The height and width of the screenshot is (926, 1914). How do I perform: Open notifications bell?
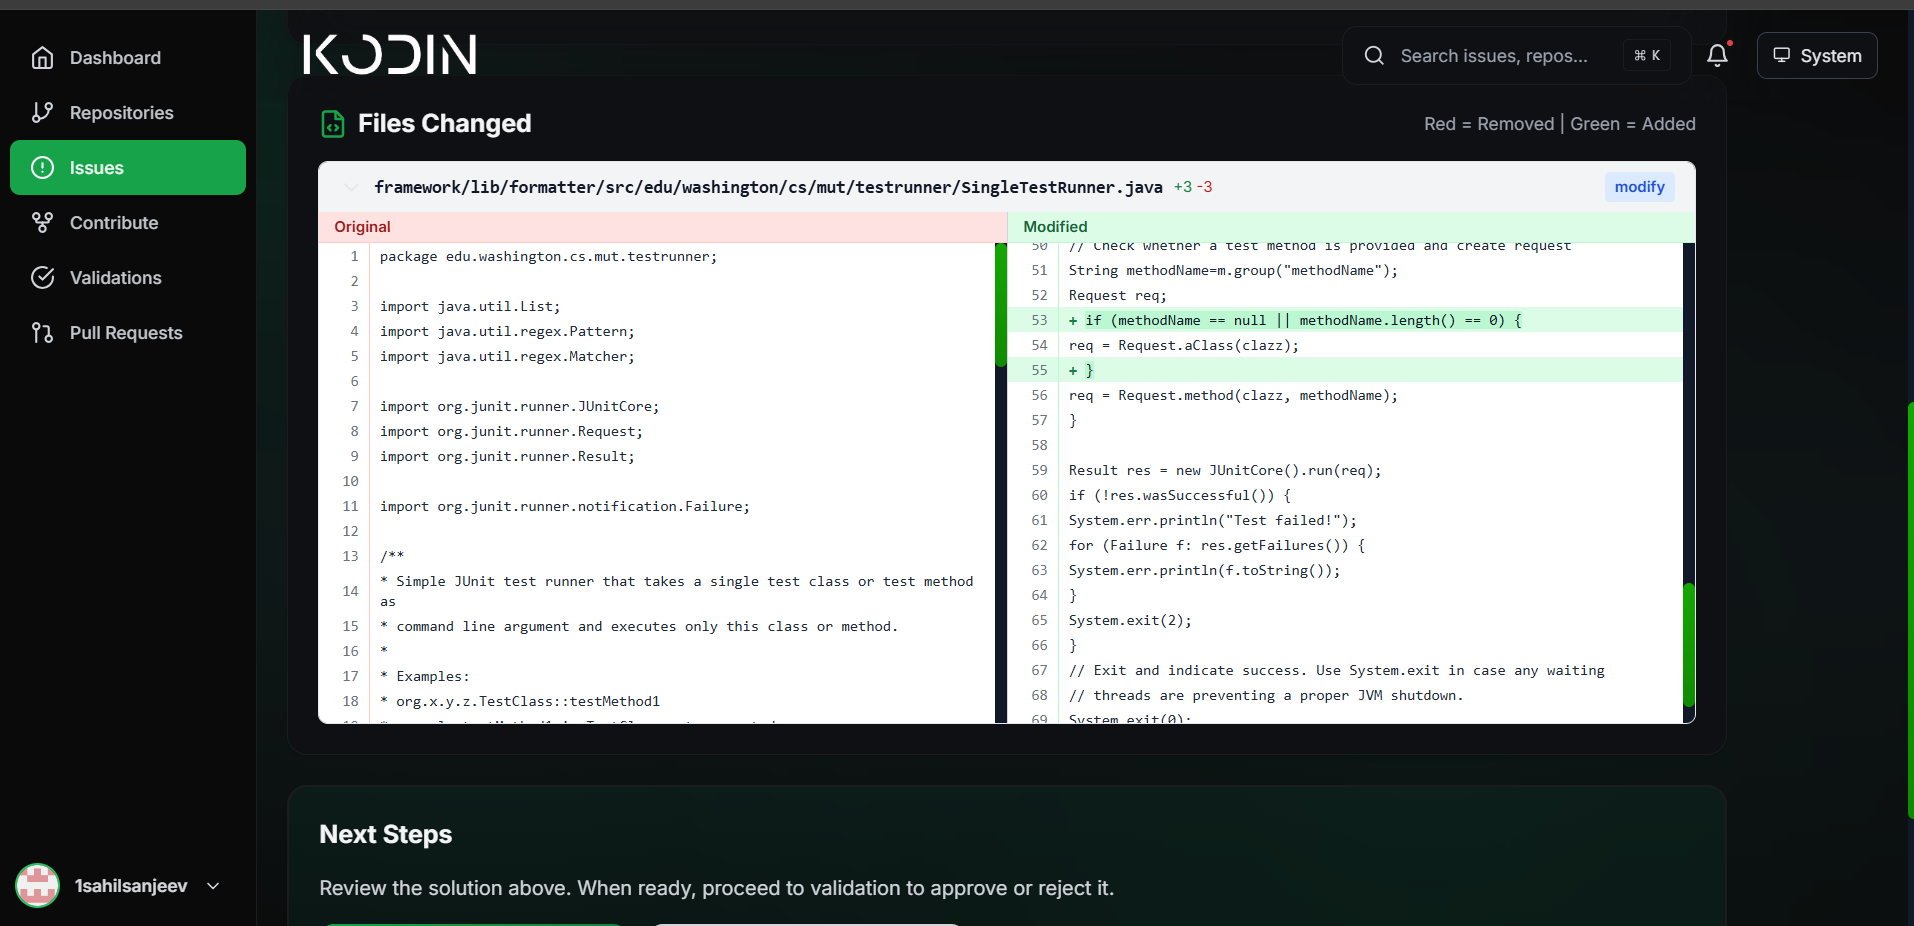[1717, 56]
